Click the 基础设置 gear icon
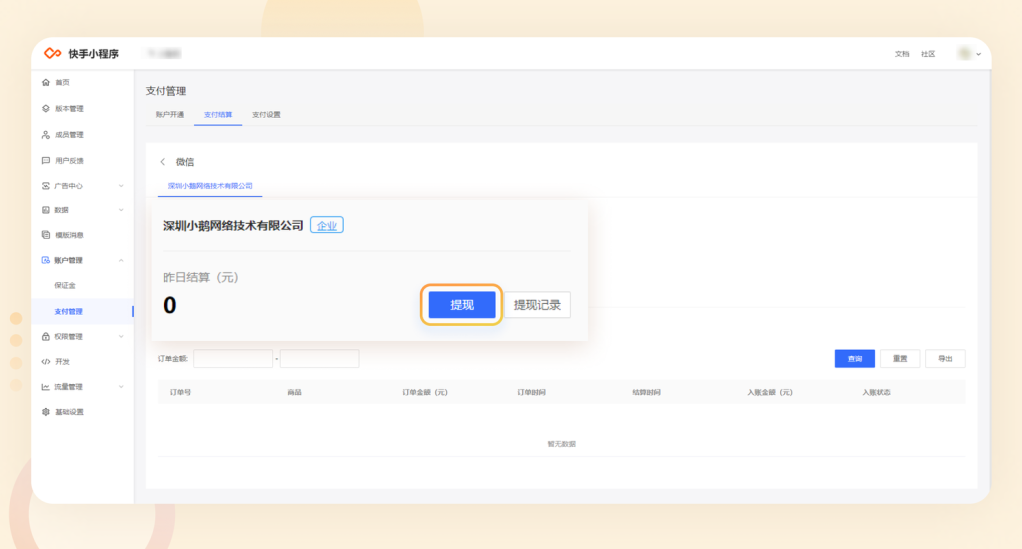Image resolution: width=1022 pixels, height=549 pixels. [46, 412]
